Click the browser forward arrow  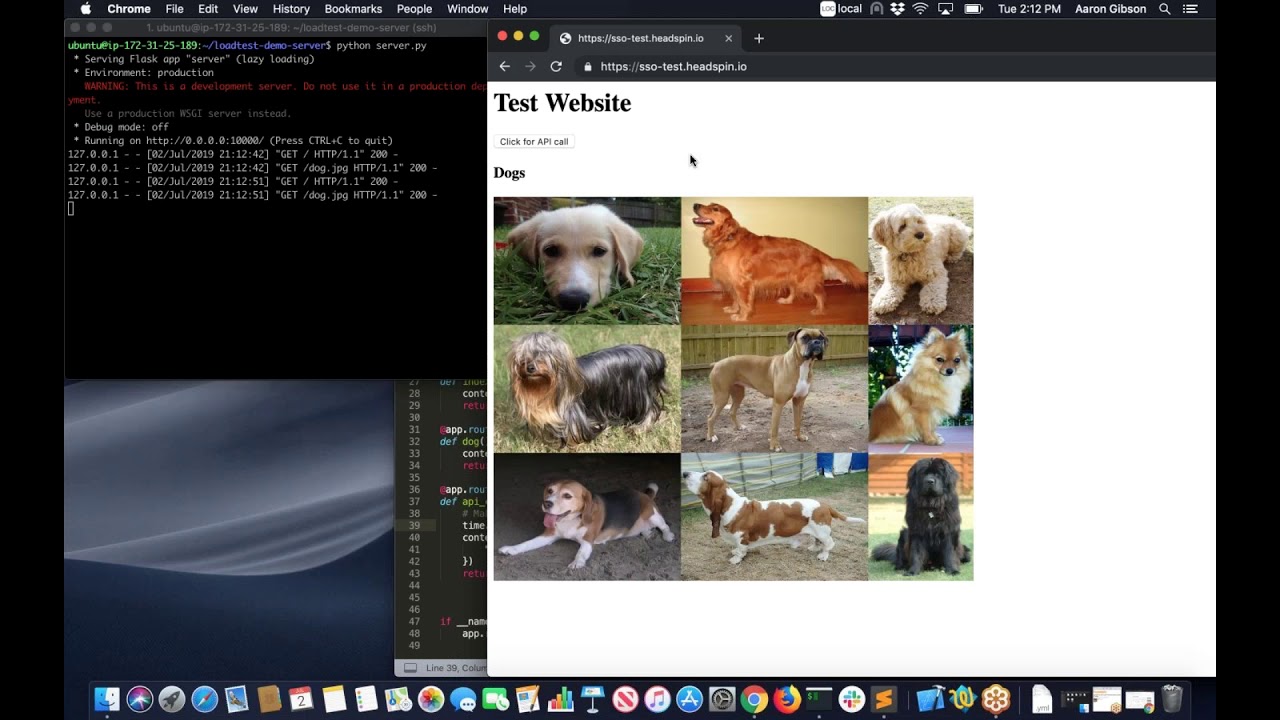pyautogui.click(x=530, y=66)
